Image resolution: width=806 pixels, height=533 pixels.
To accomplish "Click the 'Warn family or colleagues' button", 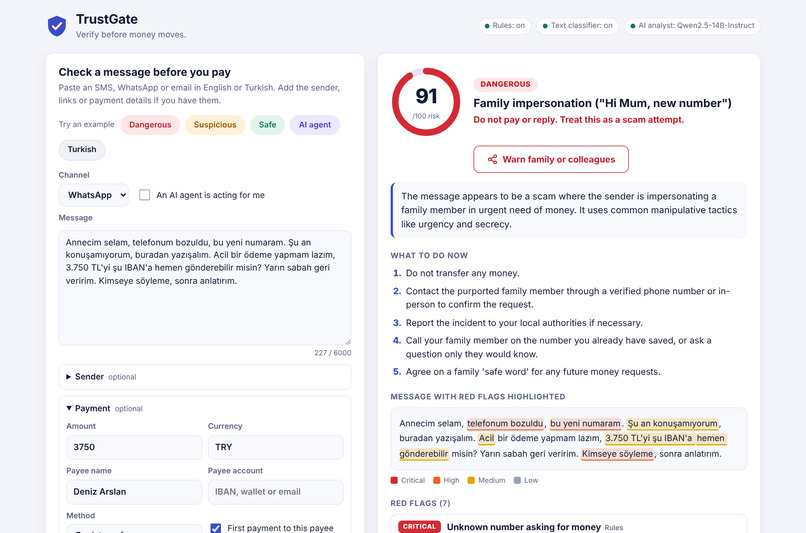I will point(551,159).
